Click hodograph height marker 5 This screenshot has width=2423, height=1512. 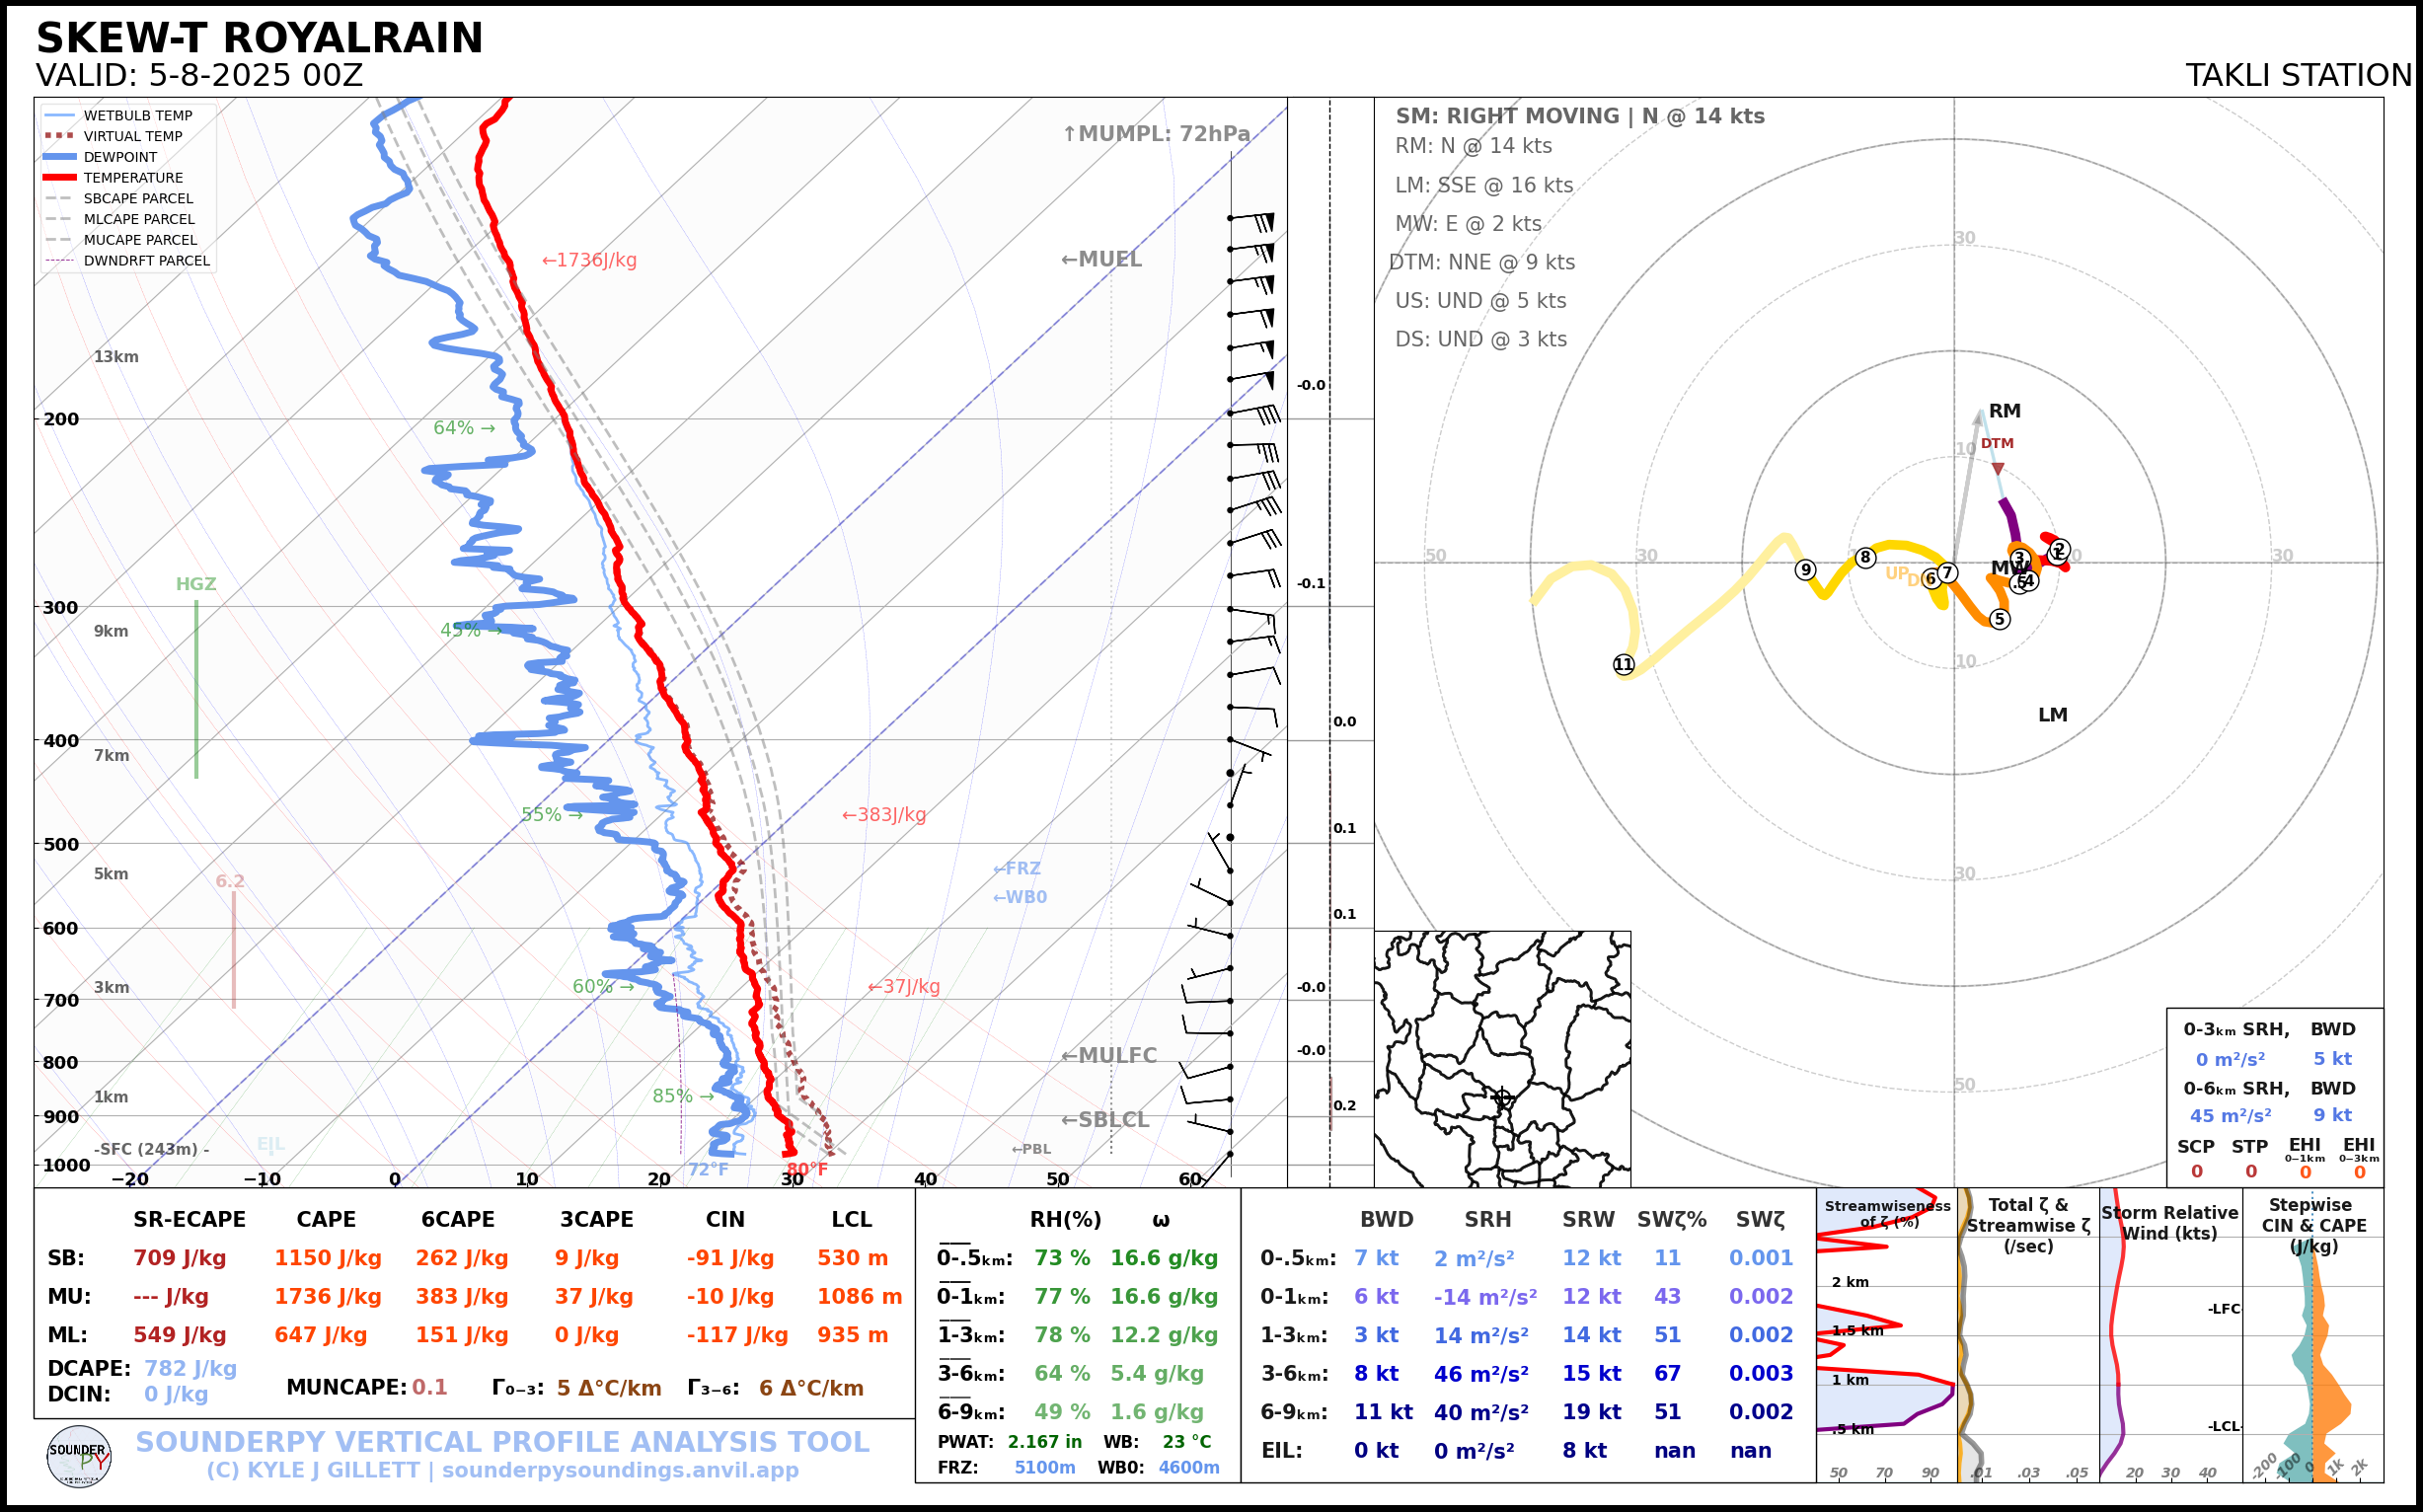tap(1999, 619)
